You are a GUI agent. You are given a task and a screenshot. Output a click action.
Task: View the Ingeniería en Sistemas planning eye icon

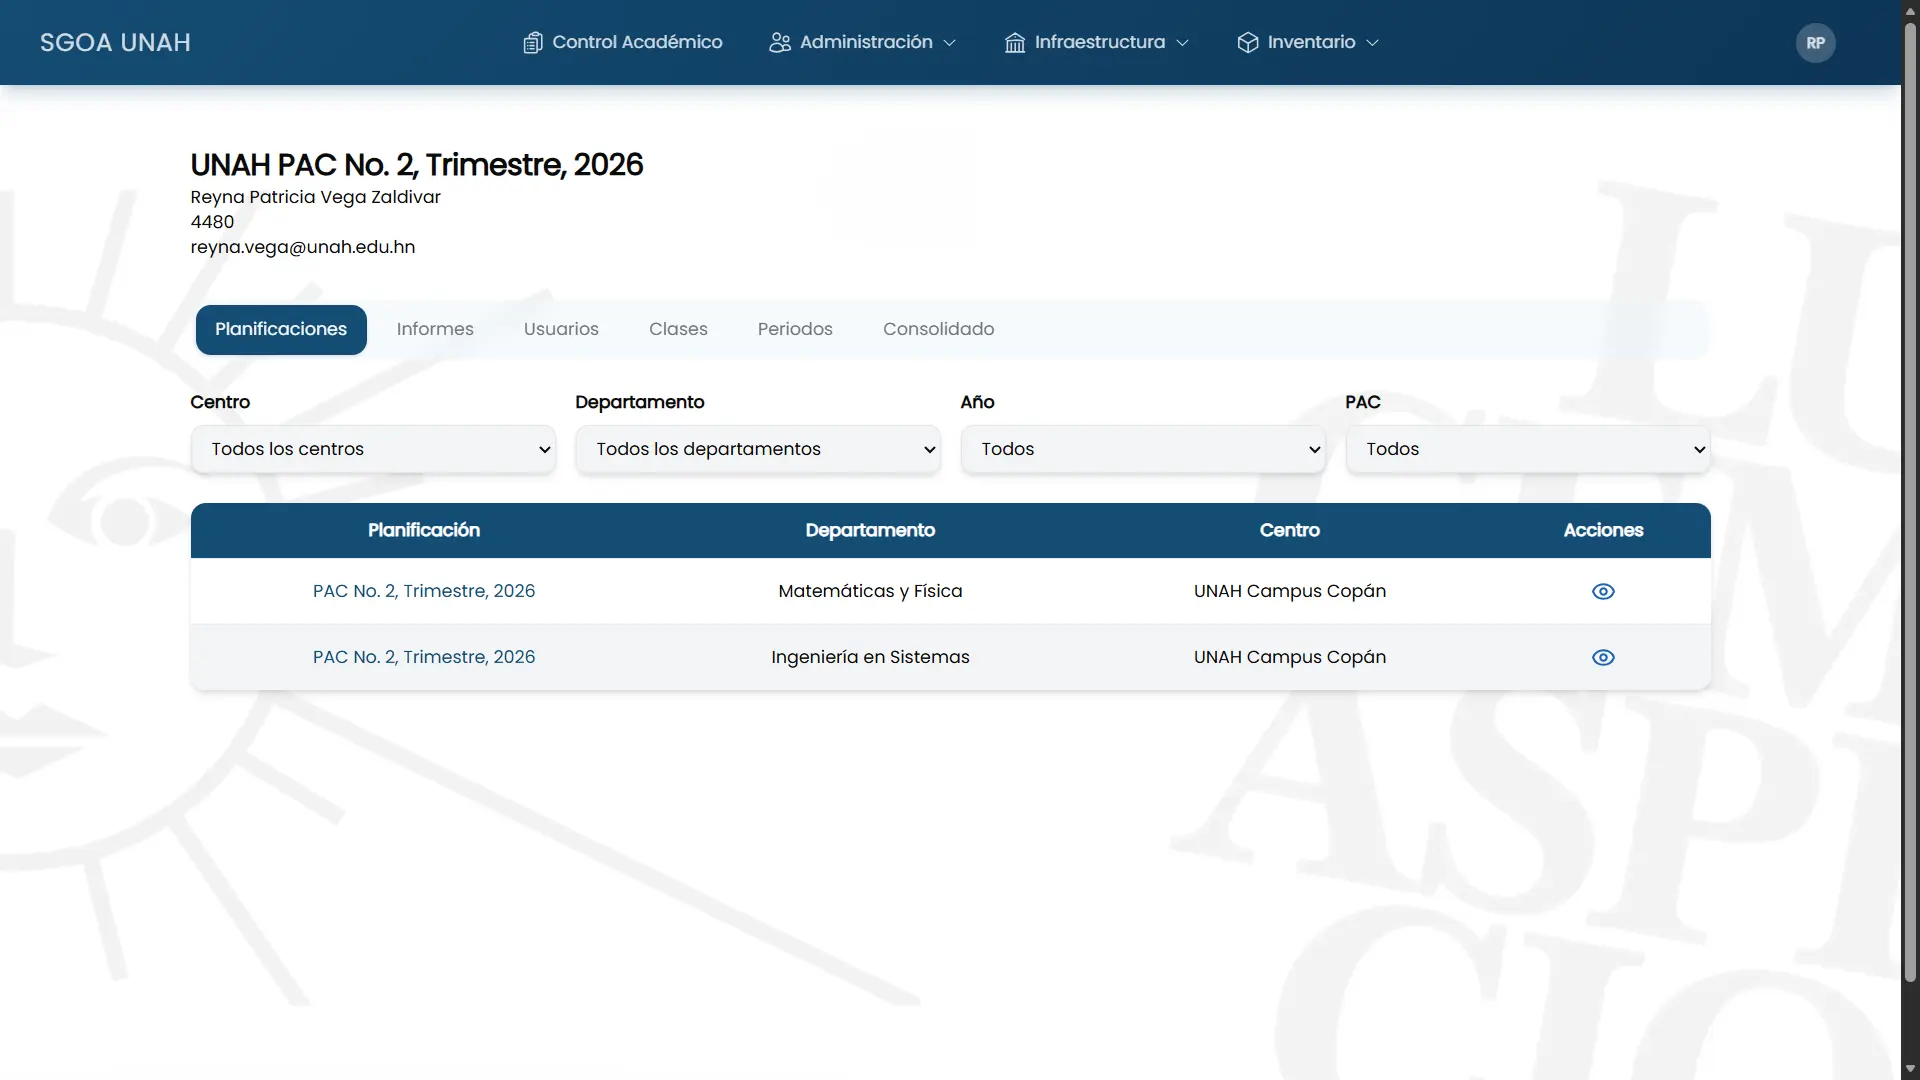click(1603, 658)
